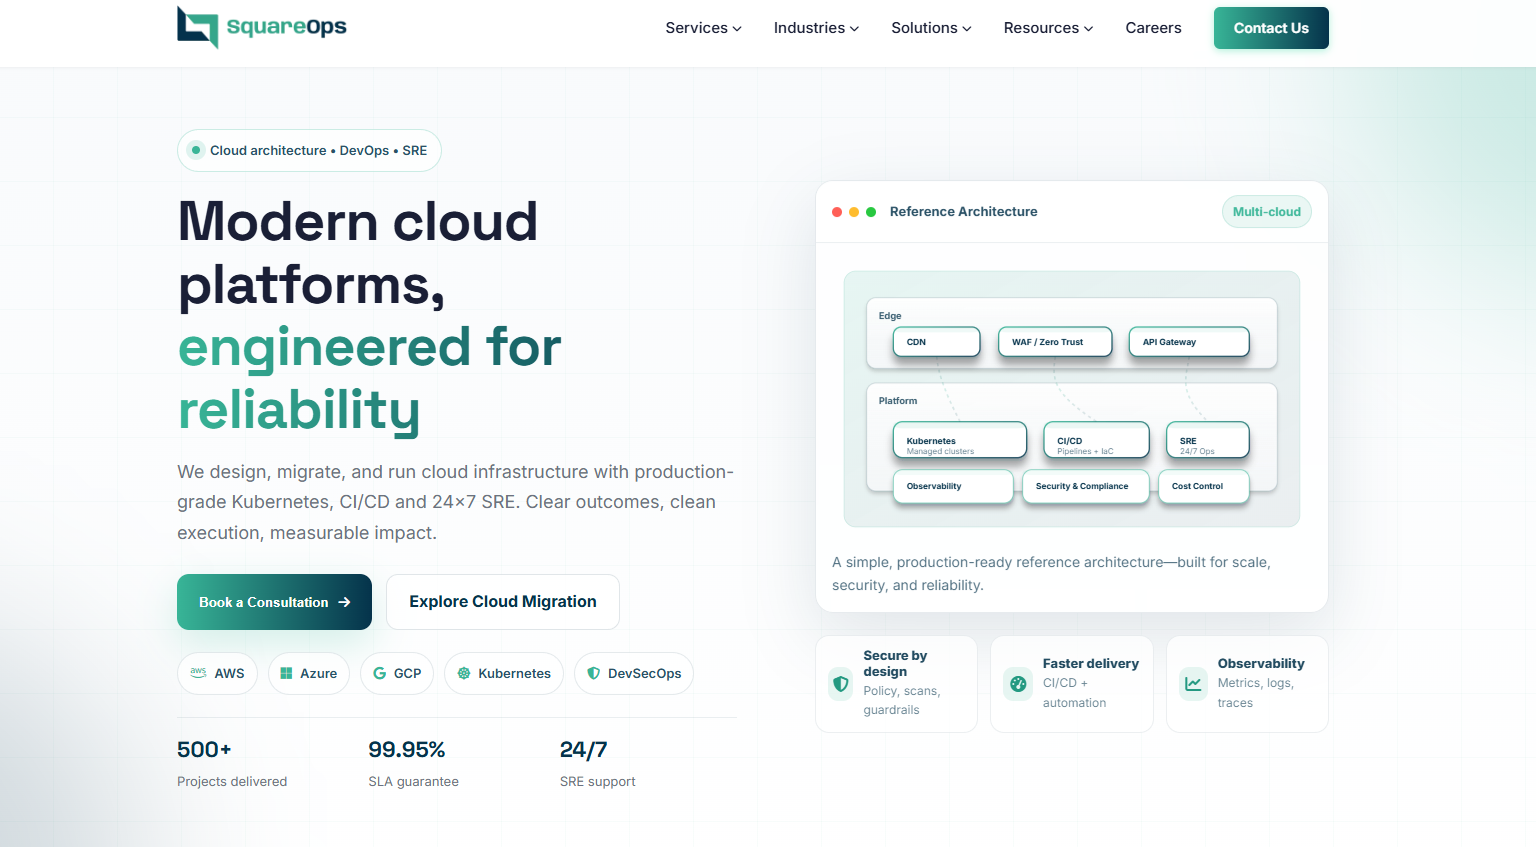Click CI/CD + automation text
This screenshot has height=847, width=1536.
coord(1074,693)
